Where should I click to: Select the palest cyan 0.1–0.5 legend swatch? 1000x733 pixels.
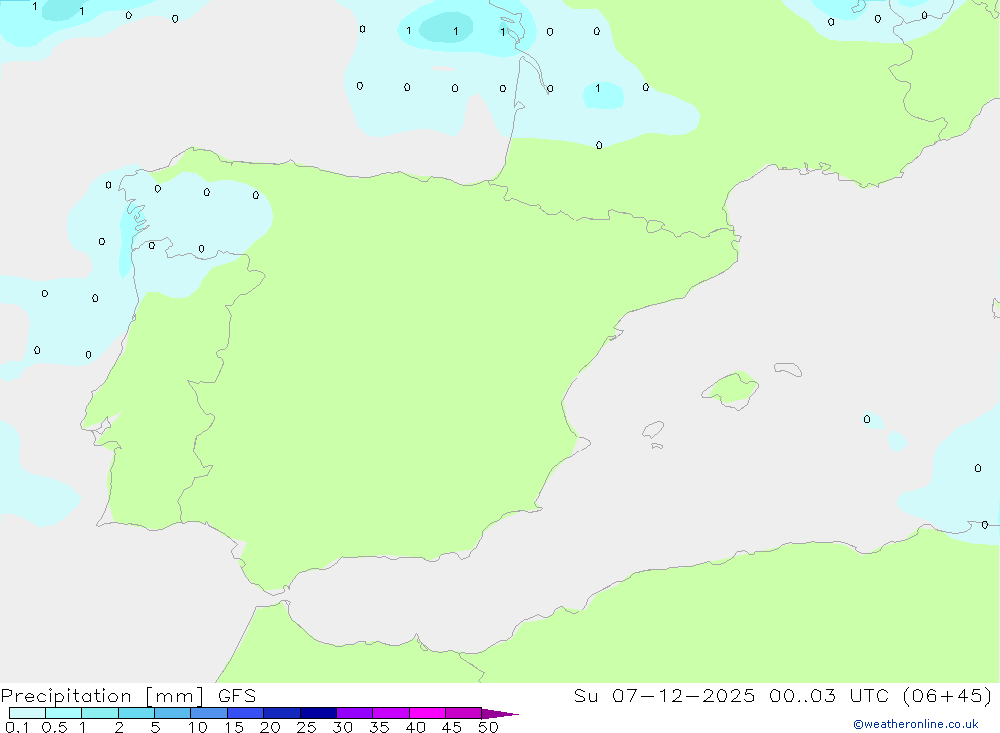point(27,713)
